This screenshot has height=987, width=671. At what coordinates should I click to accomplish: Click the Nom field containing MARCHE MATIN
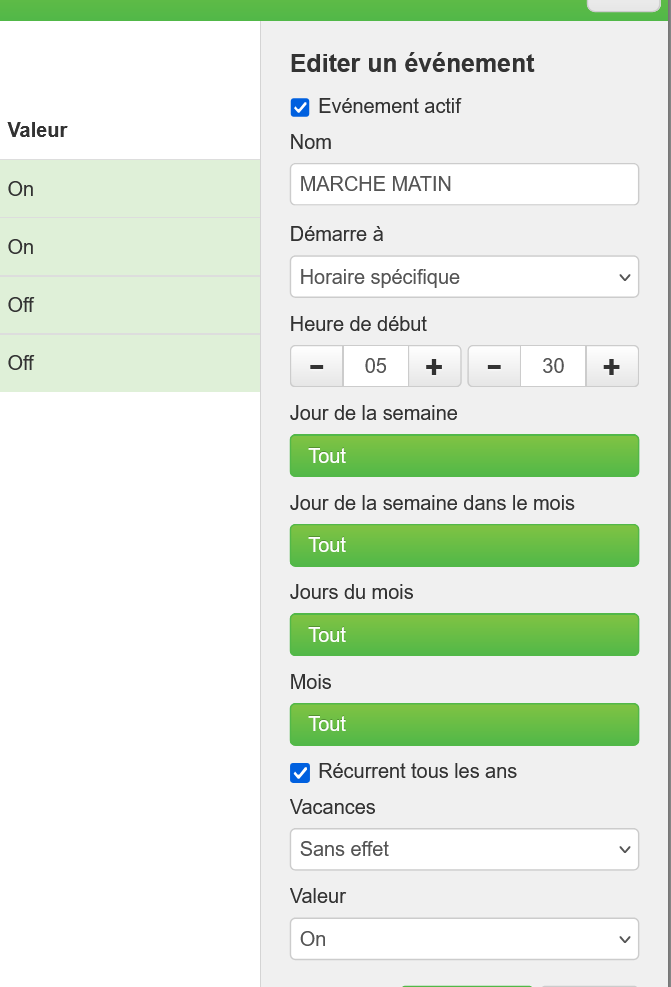(x=464, y=185)
